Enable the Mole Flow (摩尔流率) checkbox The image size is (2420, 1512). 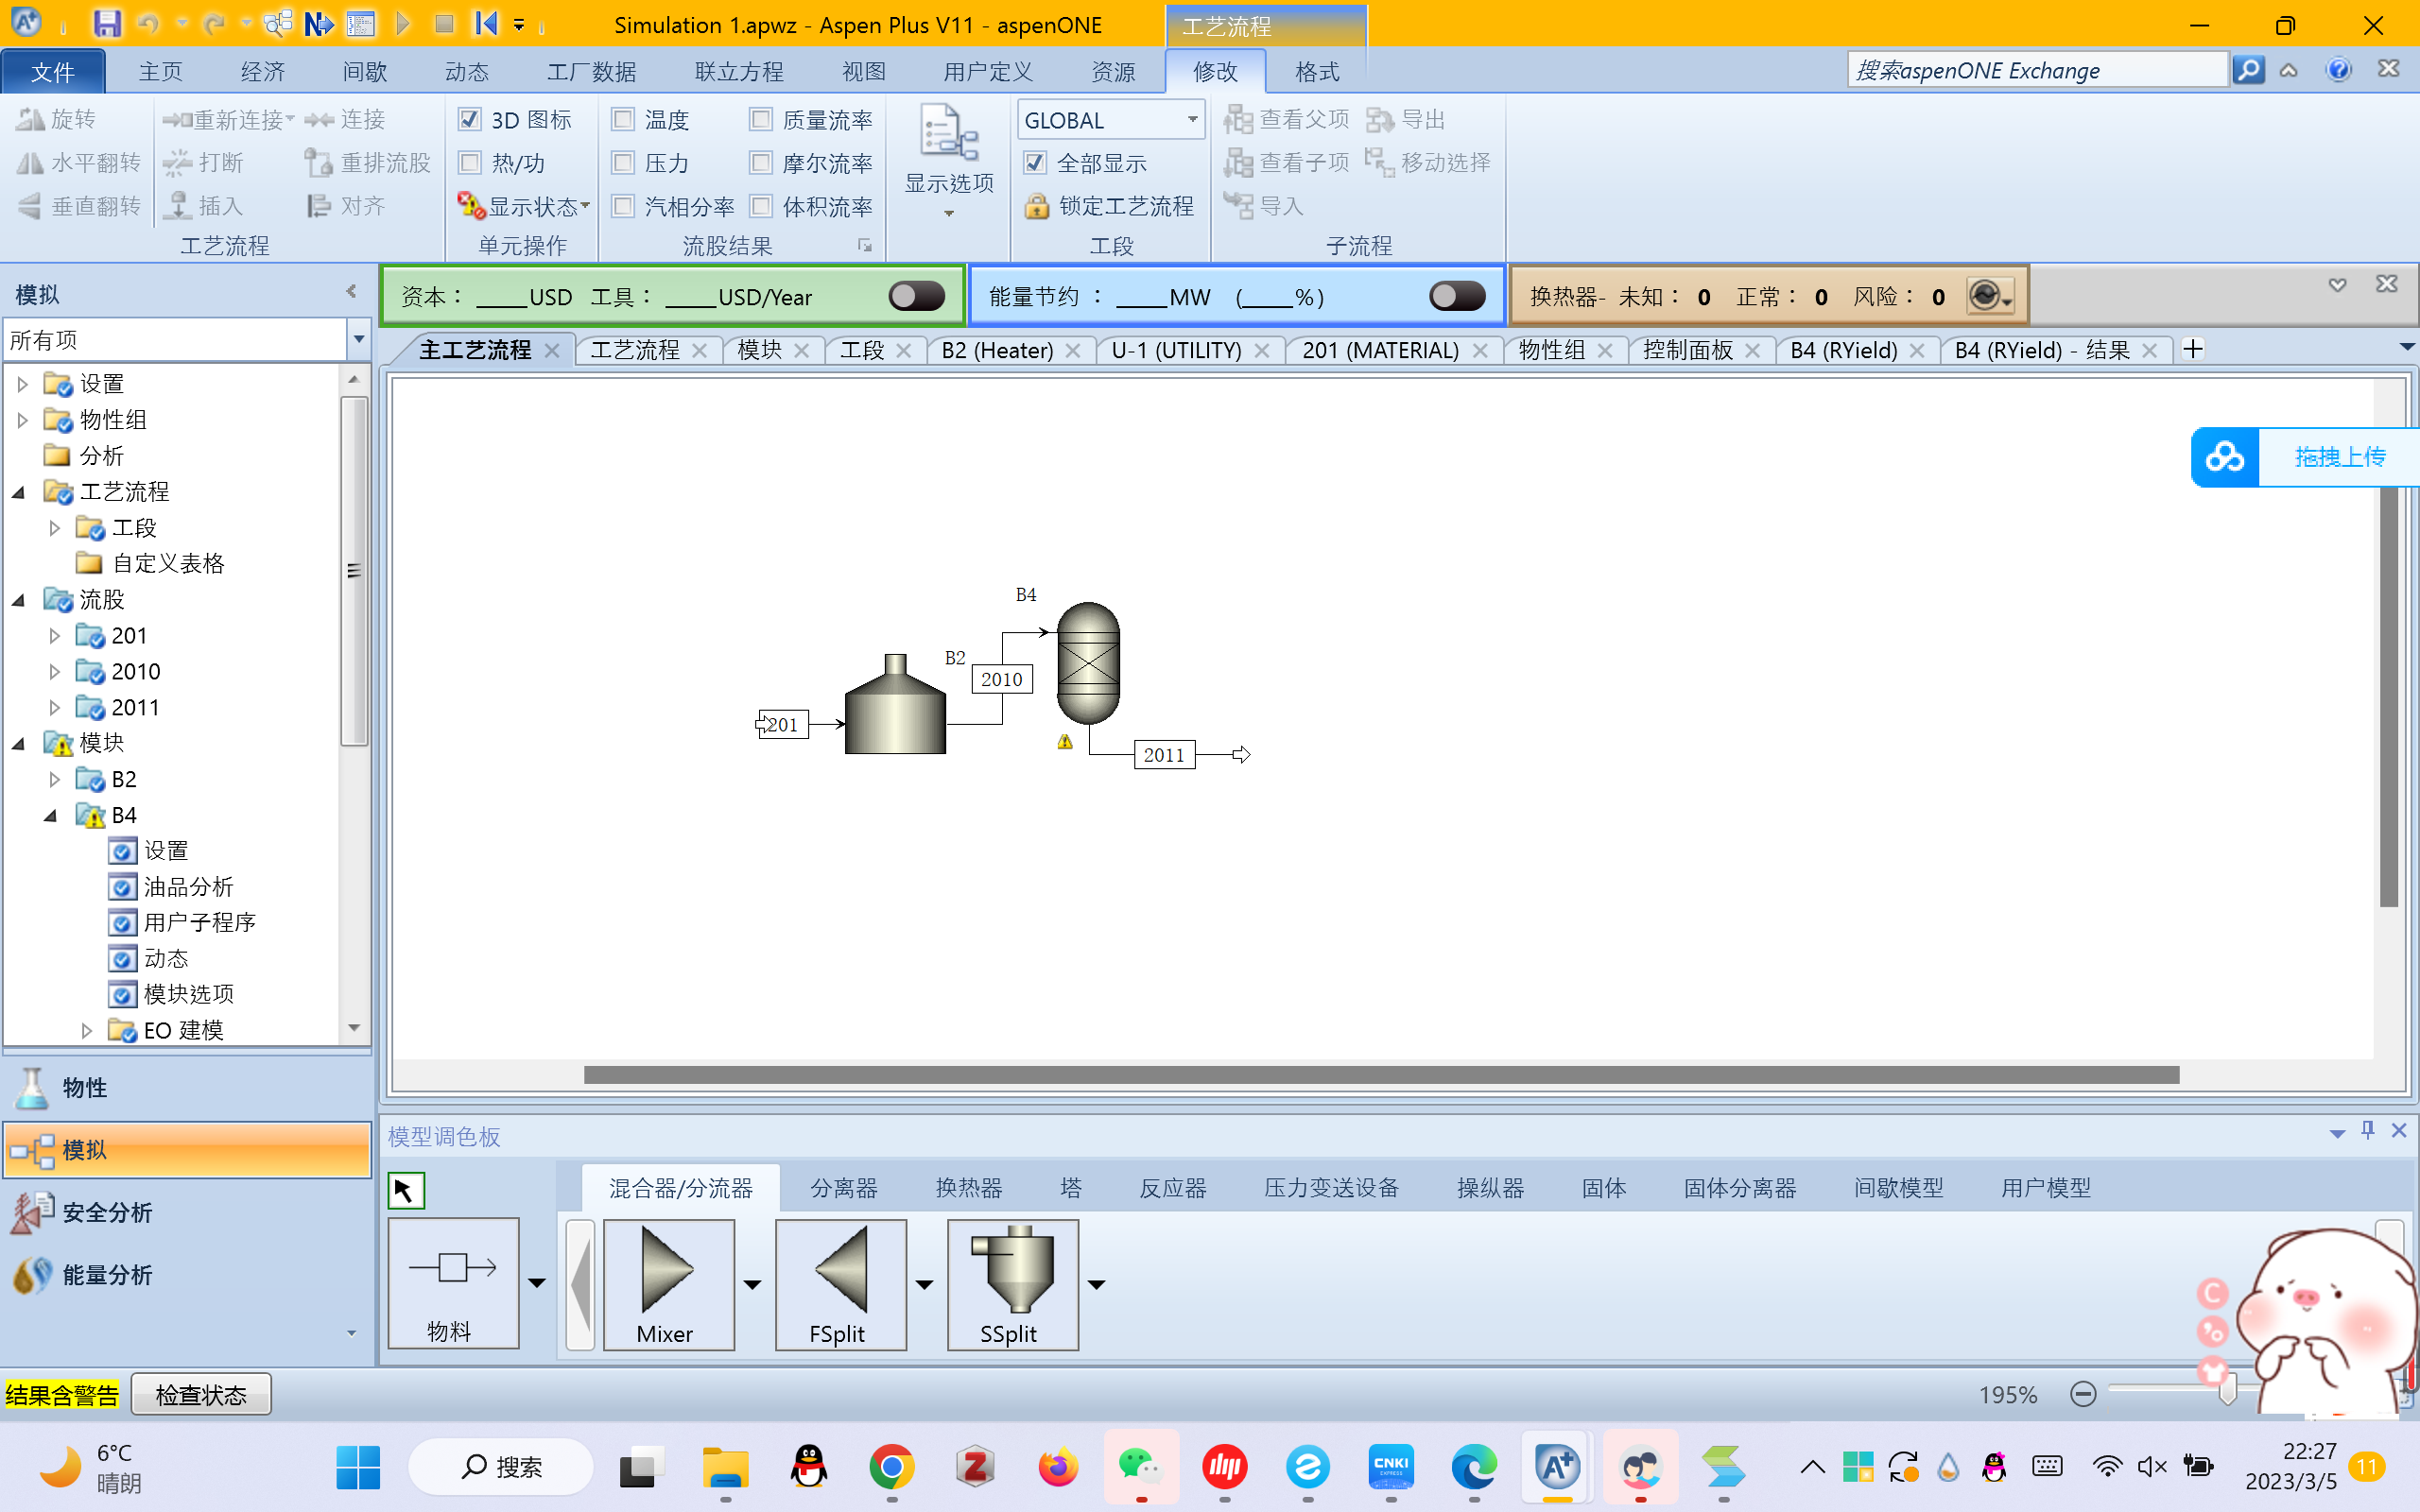(760, 162)
